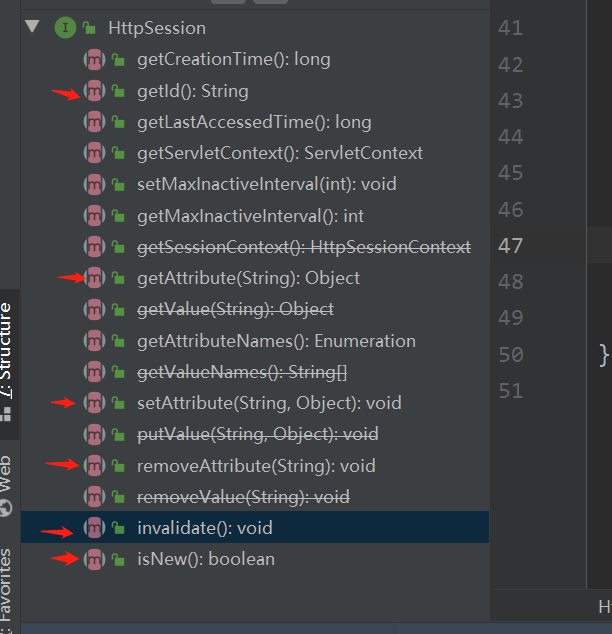Click the green interface icon beside HttpSession

(65, 27)
